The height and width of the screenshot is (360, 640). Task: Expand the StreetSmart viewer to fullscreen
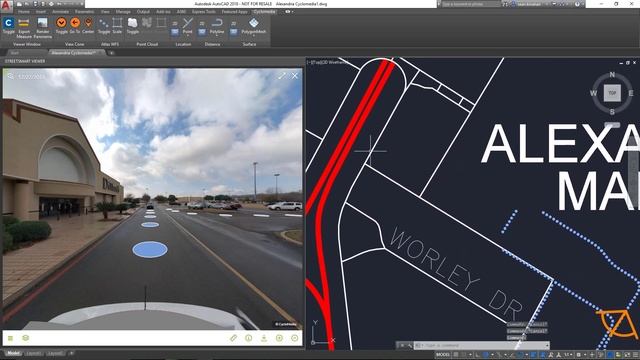[x=282, y=76]
